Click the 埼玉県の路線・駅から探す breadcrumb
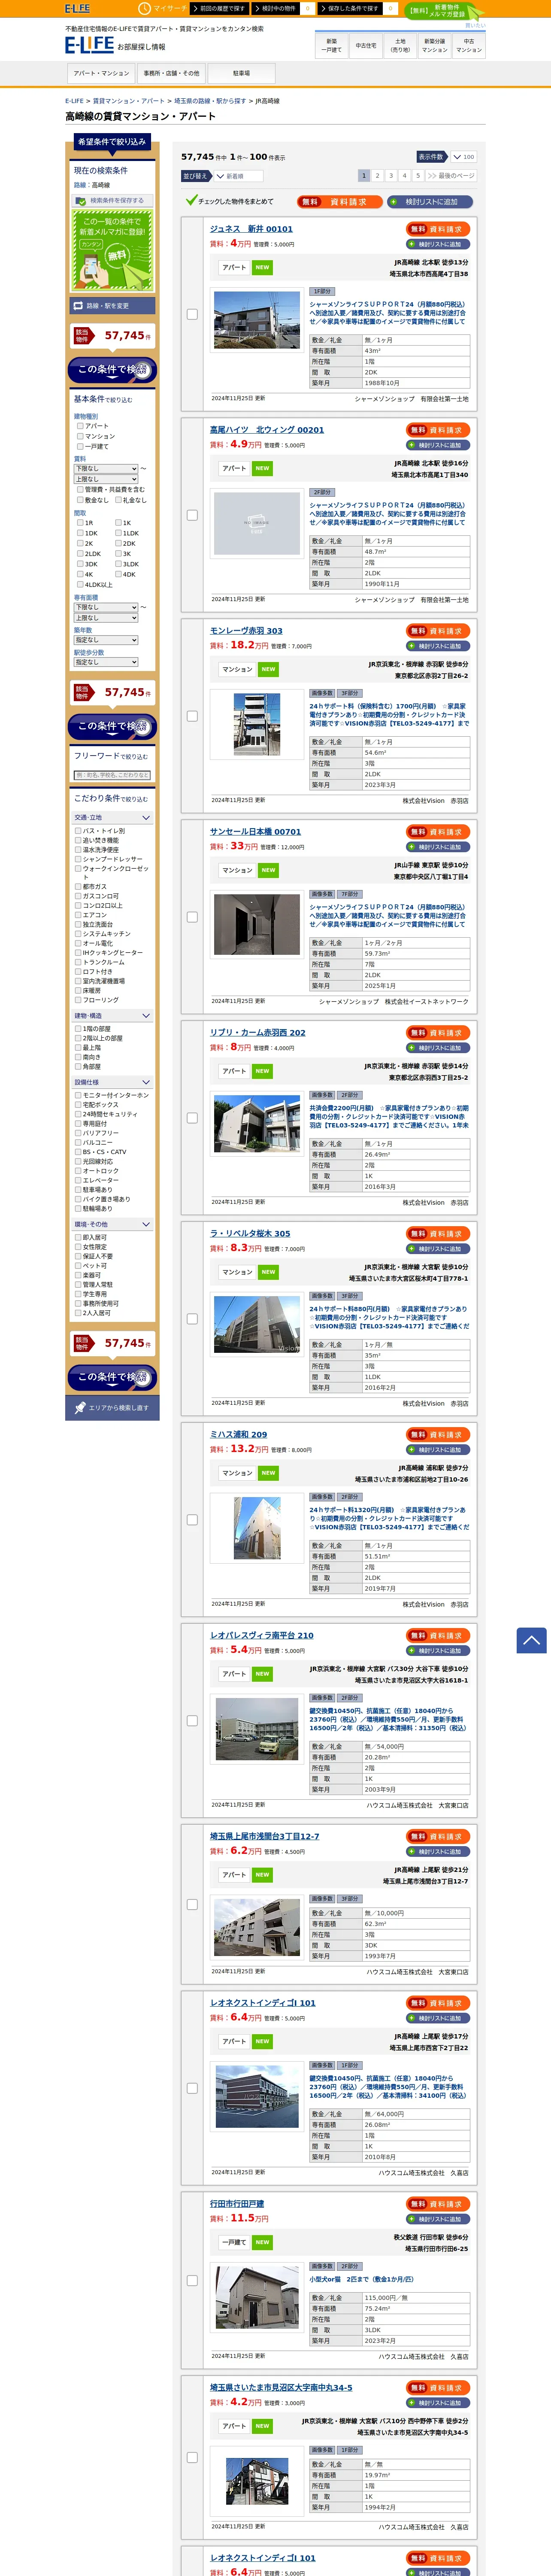The image size is (551, 2576). pyautogui.click(x=209, y=101)
